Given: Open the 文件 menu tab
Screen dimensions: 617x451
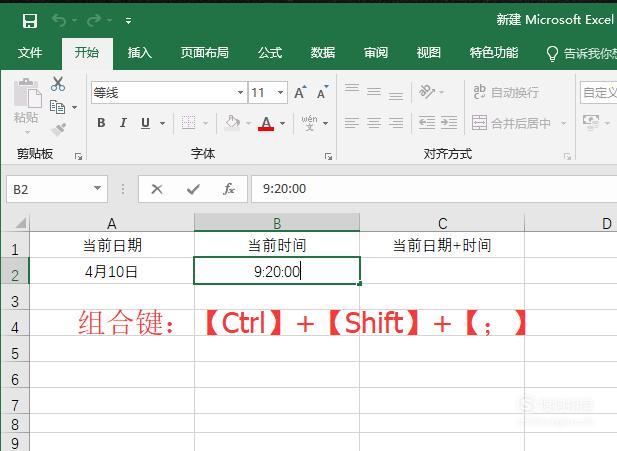Looking at the screenshot, I should click(x=30, y=52).
